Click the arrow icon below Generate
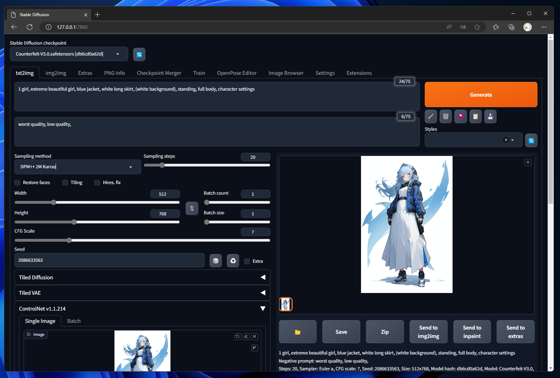Screen dimensions: 560x378 (x=431, y=116)
